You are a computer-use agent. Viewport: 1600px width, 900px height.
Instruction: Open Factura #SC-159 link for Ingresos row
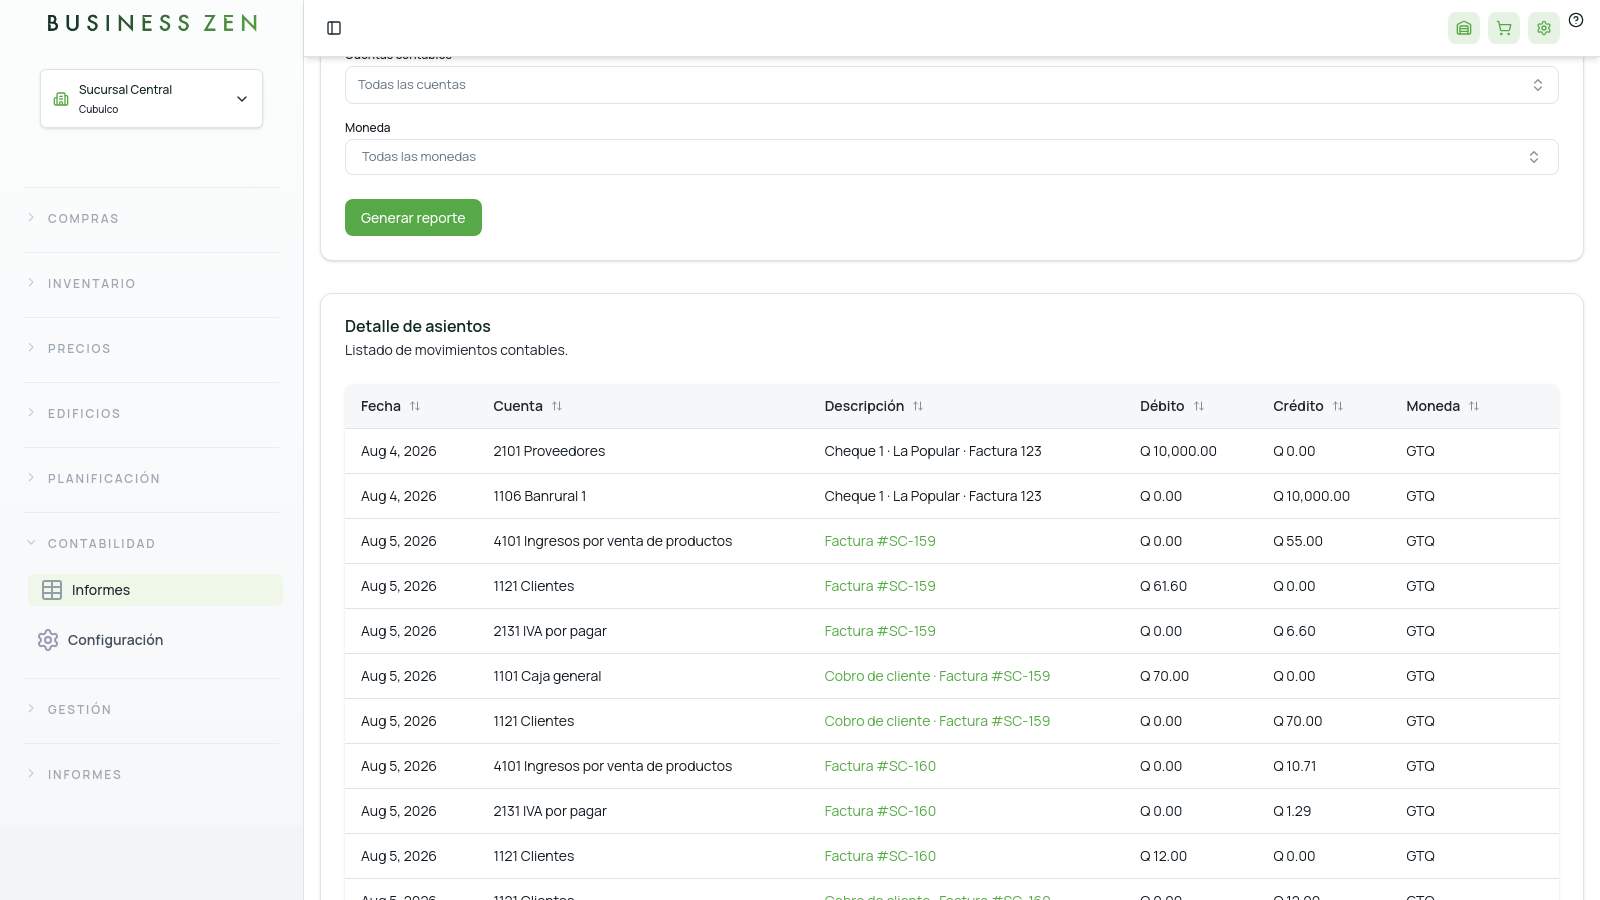[880, 541]
